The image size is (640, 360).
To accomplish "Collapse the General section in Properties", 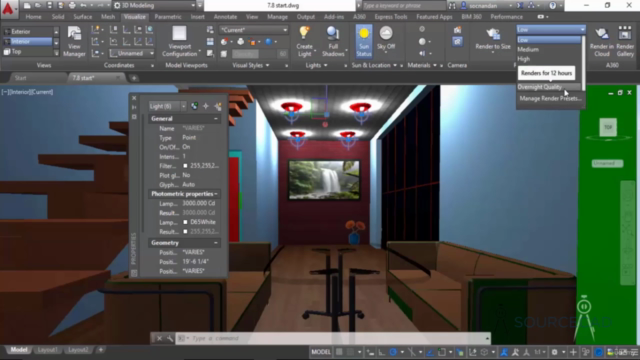I will coord(216,119).
